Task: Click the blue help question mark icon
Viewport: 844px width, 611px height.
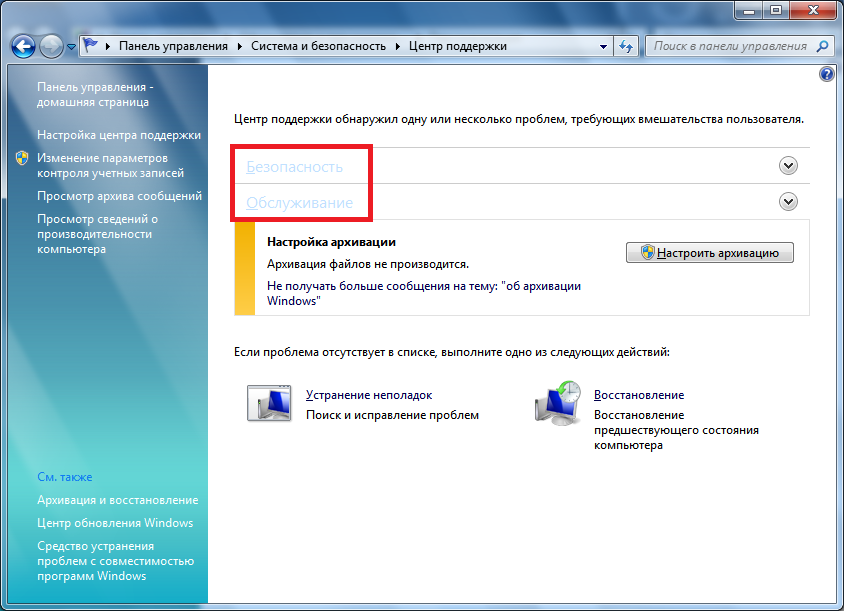Action: click(x=826, y=74)
